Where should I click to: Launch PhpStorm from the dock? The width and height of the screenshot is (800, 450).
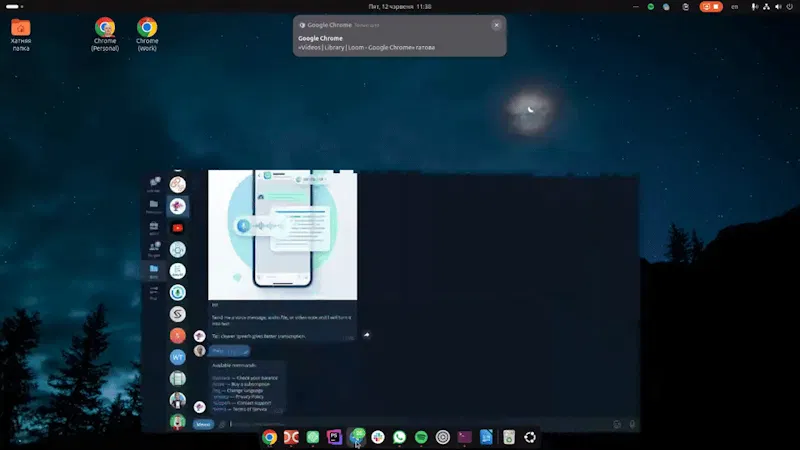point(334,437)
